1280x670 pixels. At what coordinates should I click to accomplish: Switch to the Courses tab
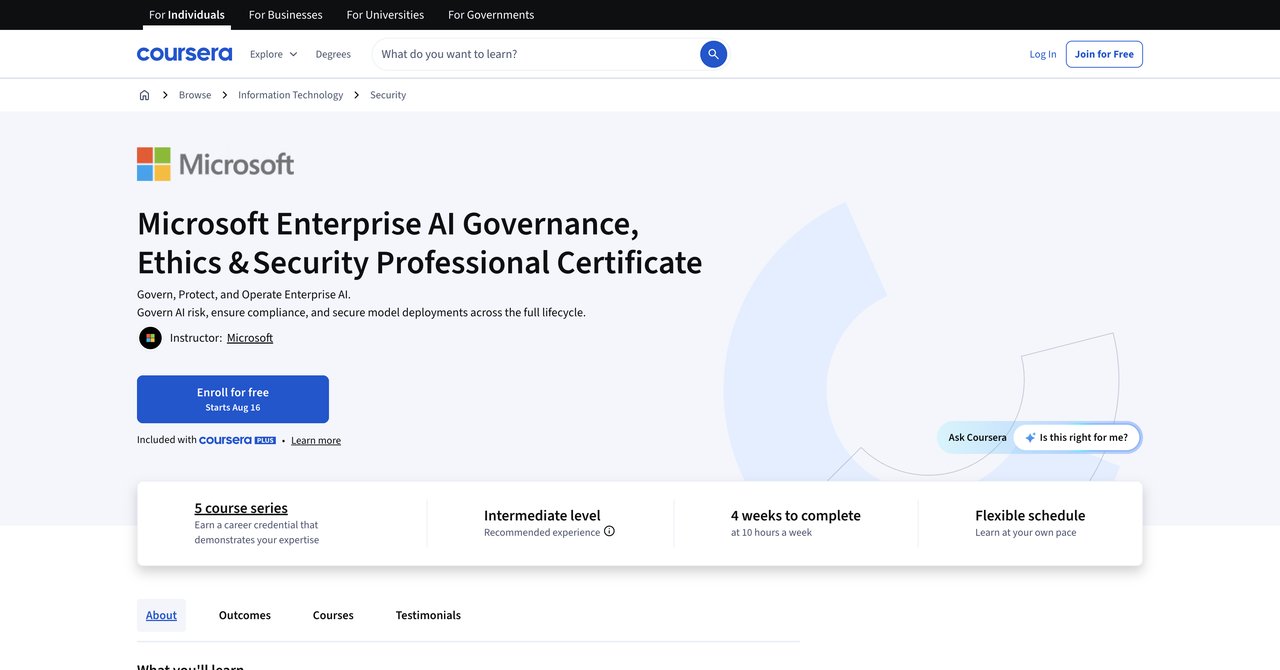[333, 615]
